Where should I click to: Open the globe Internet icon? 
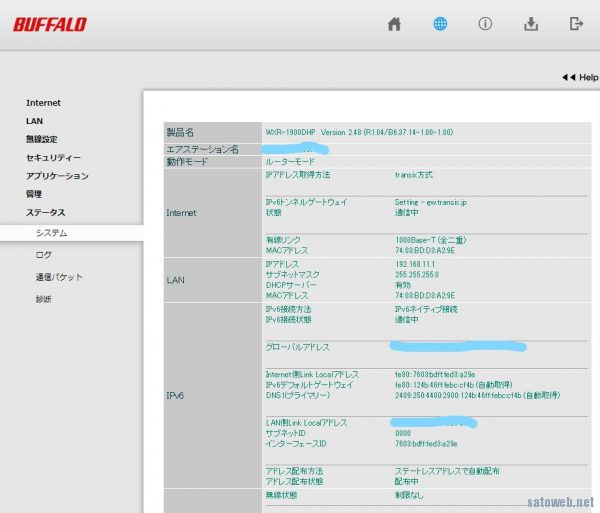click(x=440, y=24)
